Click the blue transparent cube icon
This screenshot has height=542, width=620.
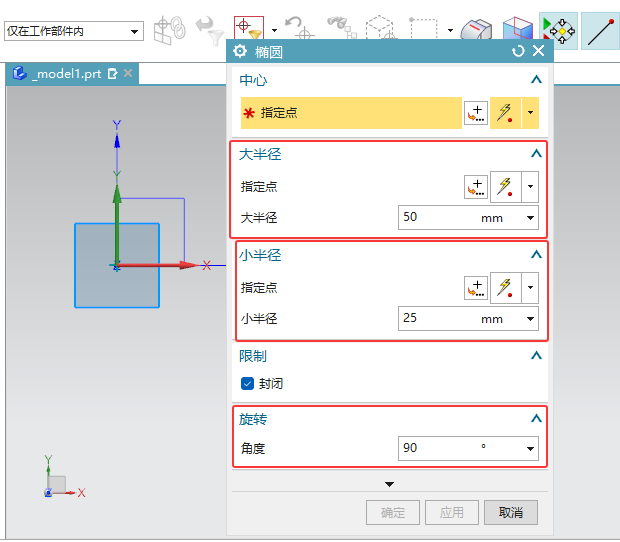coord(518,28)
